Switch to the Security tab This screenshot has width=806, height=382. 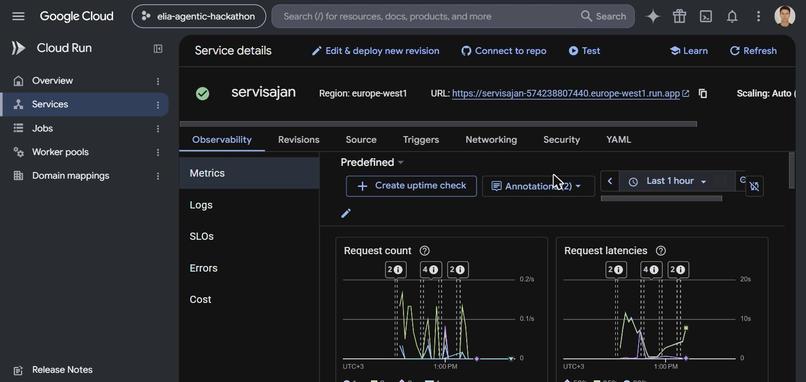pos(561,140)
